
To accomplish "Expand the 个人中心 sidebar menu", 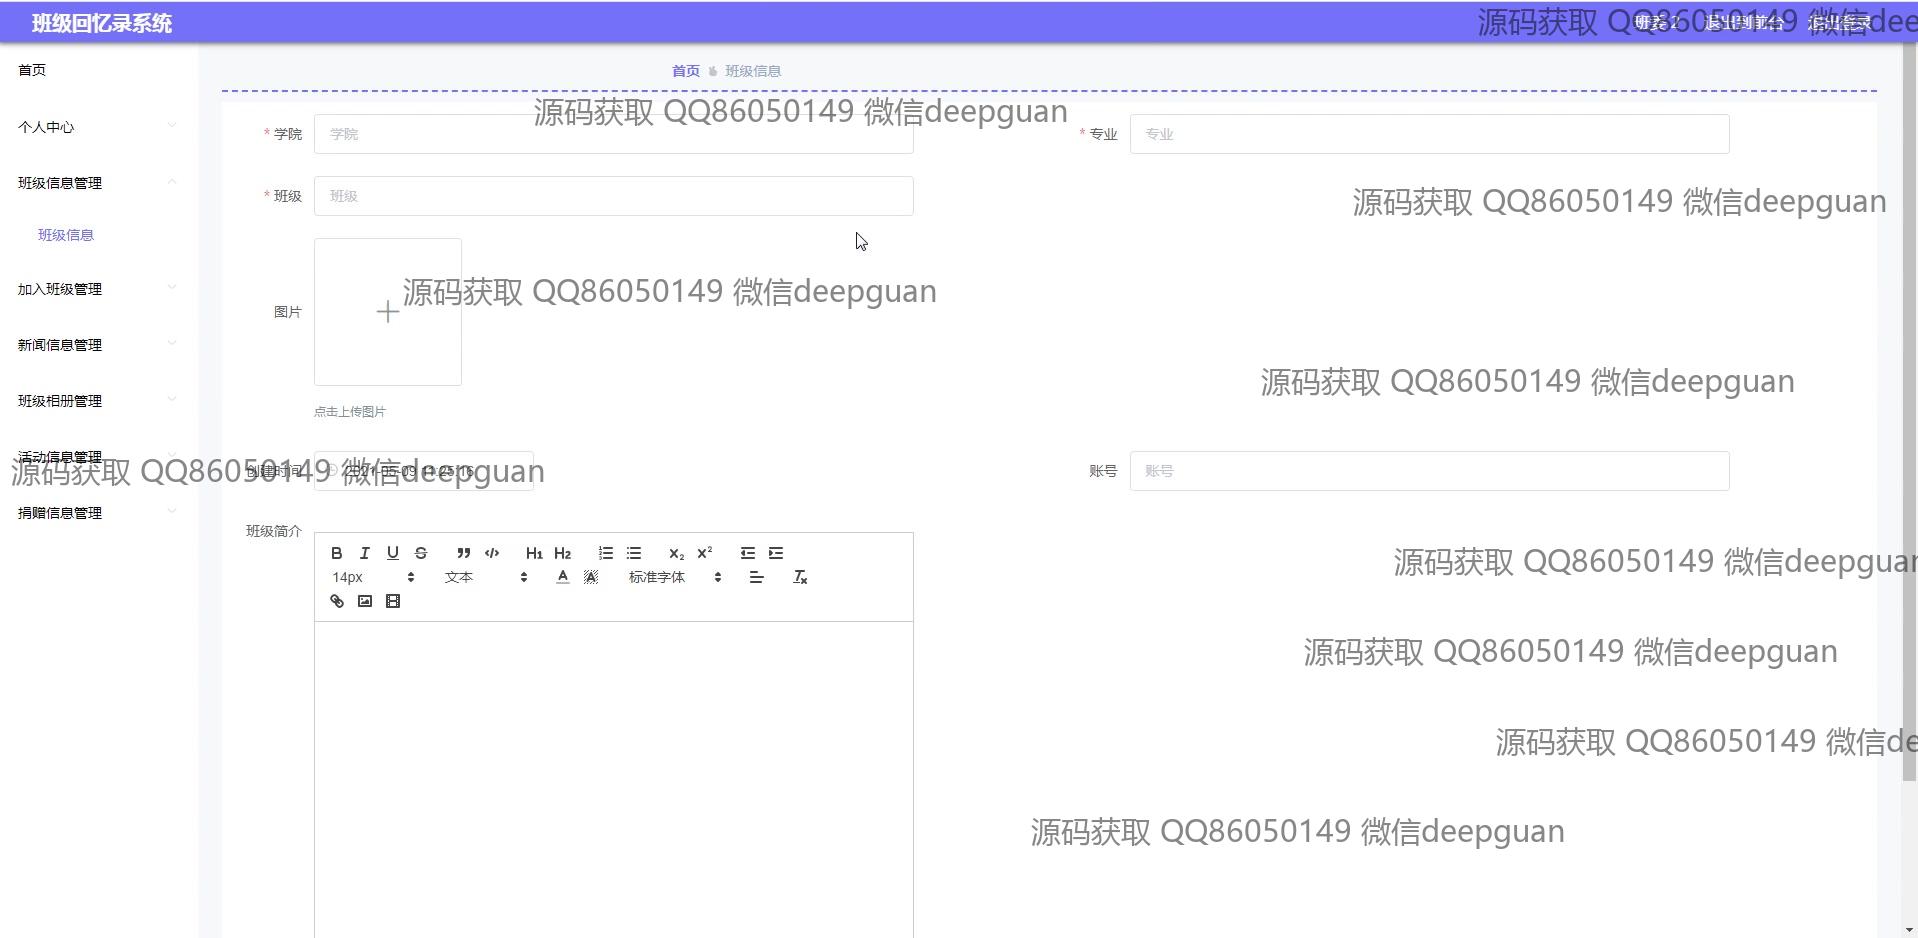I will click(98, 127).
